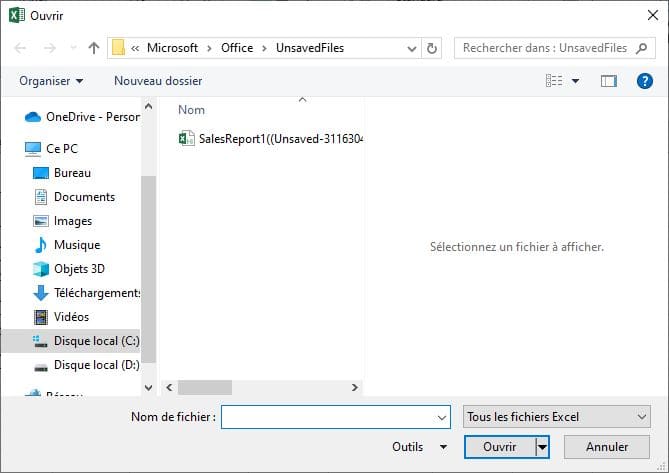Viewport: 669px width, 473px height.
Task: Click the Musique note icon
Action: coord(41,245)
